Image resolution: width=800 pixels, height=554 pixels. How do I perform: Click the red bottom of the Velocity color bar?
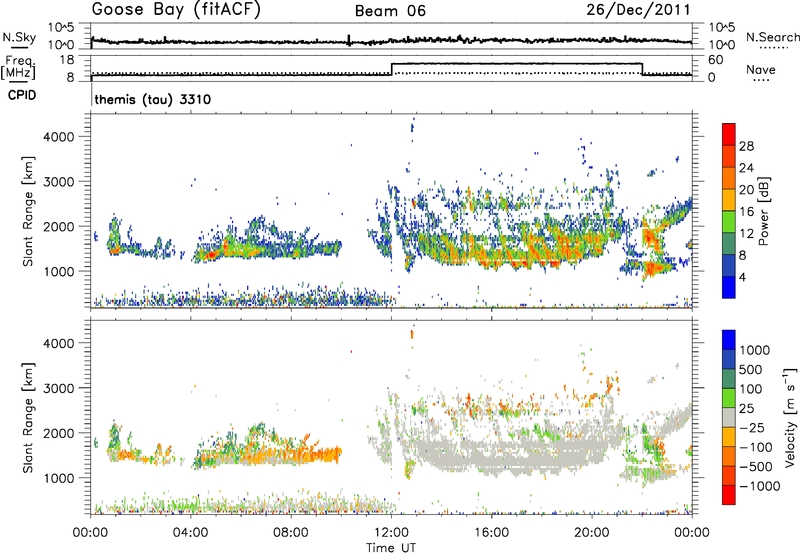(729, 495)
